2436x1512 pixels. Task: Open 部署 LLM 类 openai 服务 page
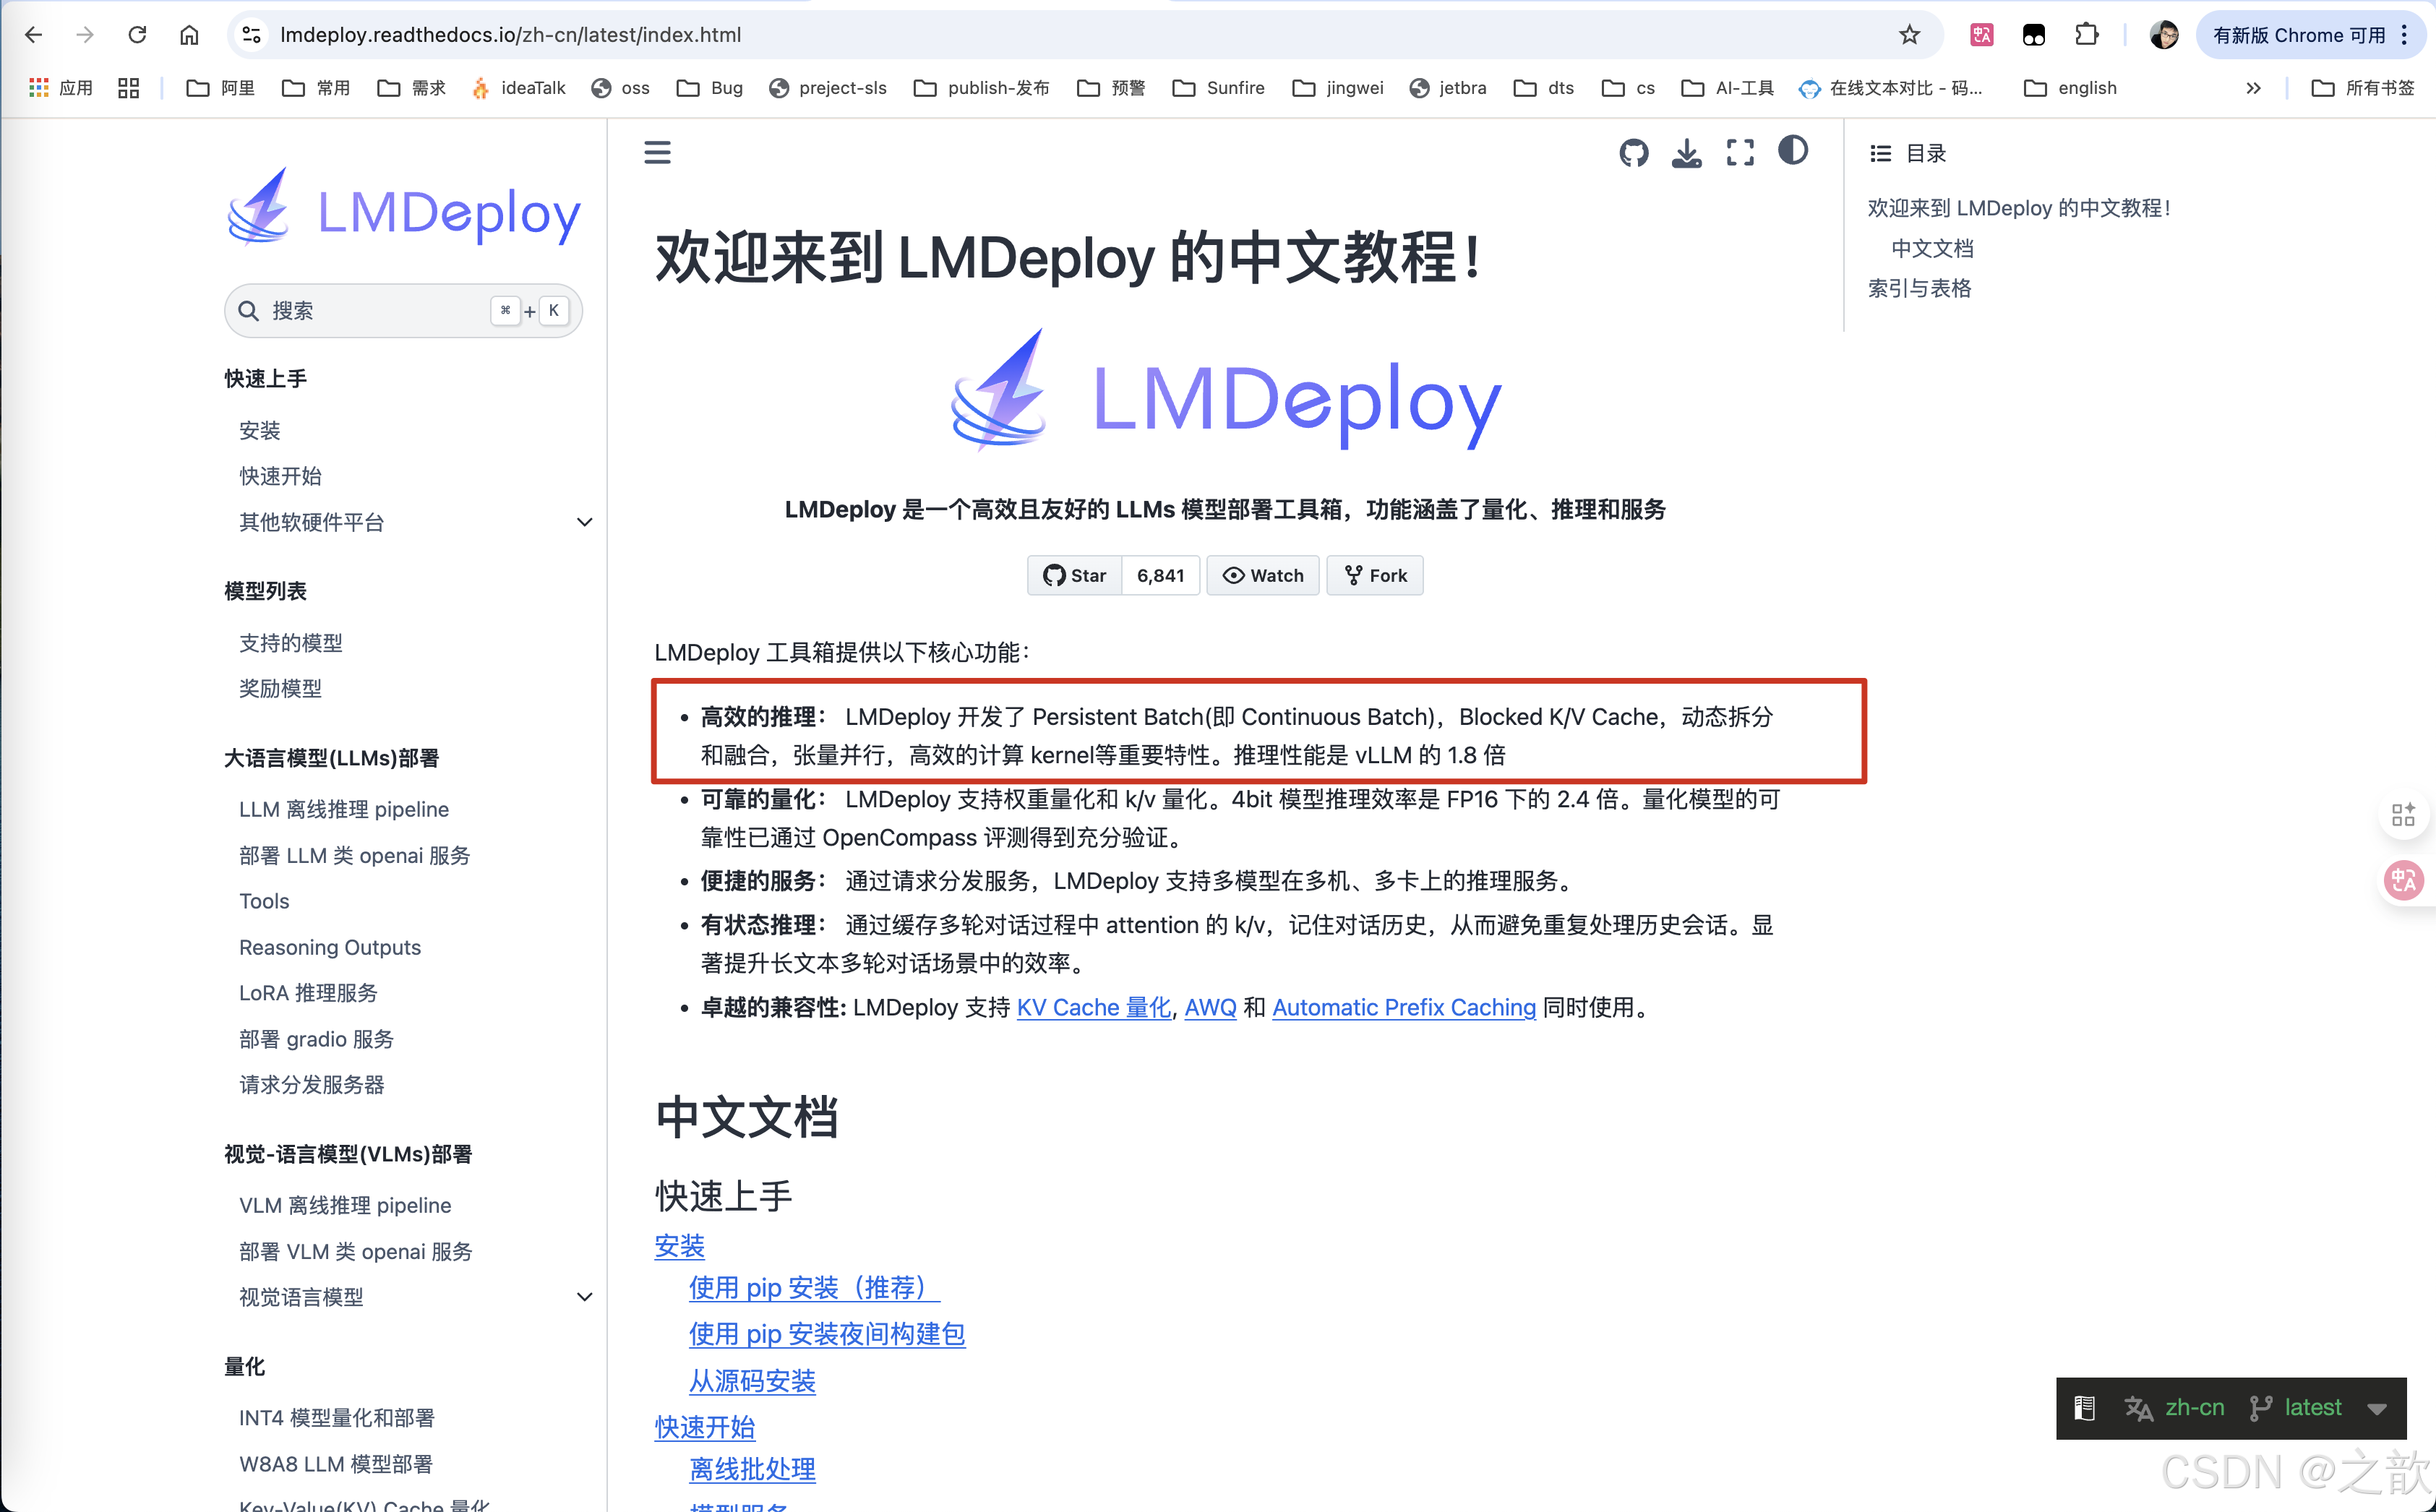click(354, 856)
